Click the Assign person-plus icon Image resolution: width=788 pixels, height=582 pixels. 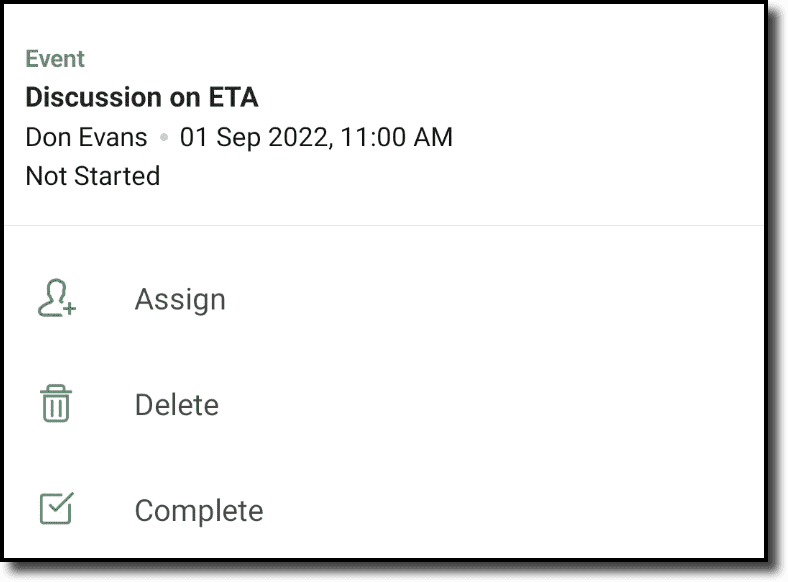coord(56,299)
